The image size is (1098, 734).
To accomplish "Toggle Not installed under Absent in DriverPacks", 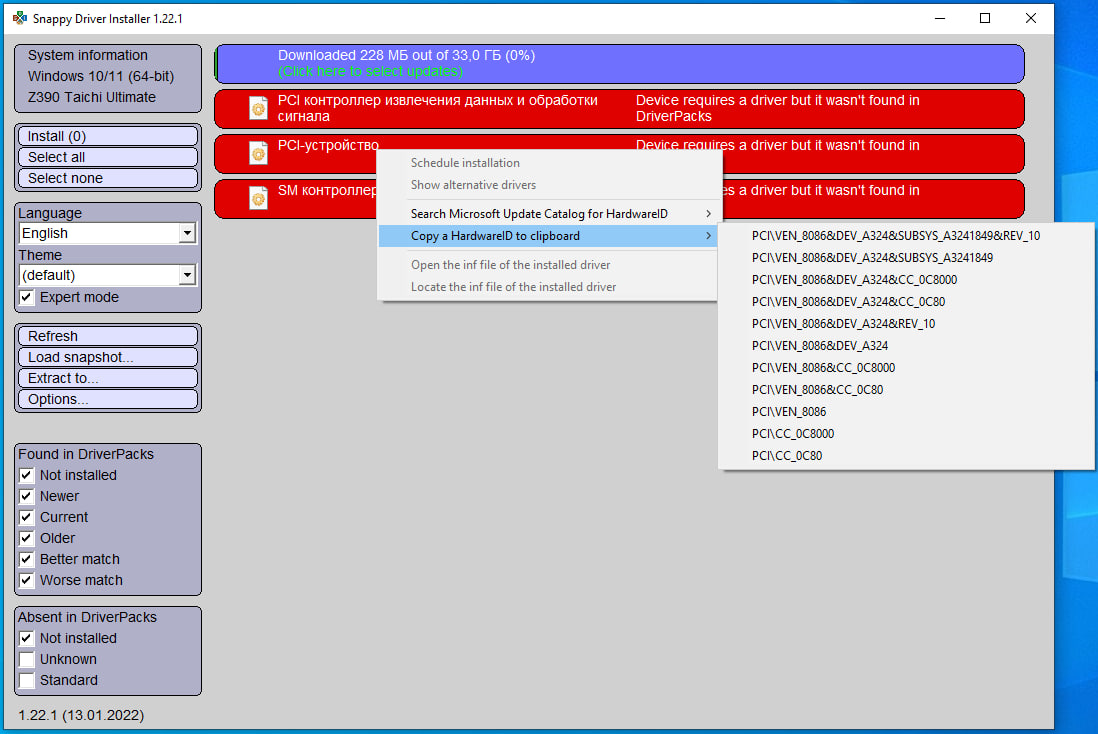I will [x=27, y=638].
